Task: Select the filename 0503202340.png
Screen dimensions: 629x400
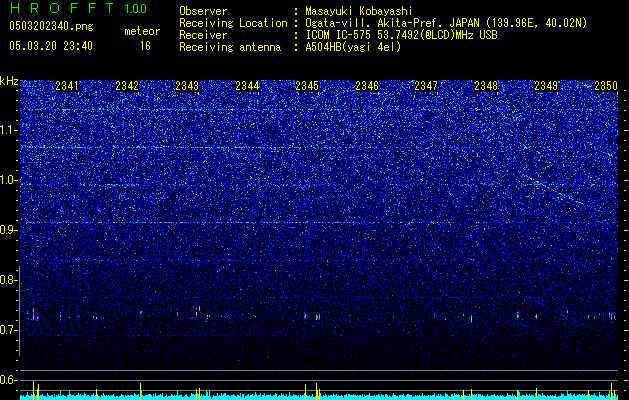Action: coord(51,26)
